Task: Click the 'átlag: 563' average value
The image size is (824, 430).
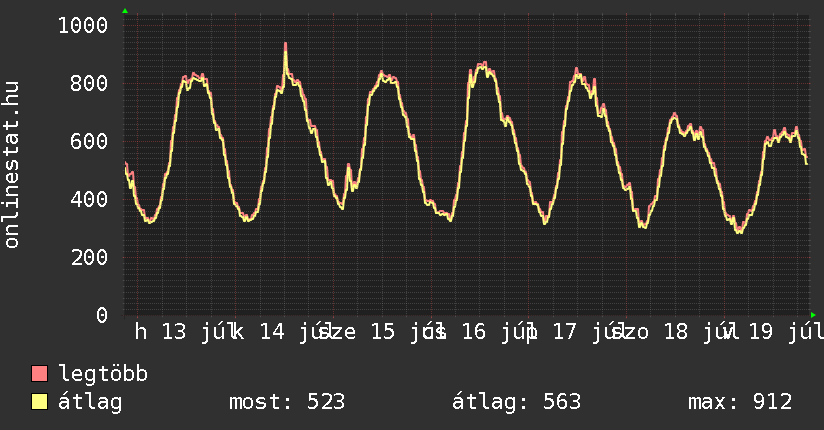Action: pyautogui.click(x=517, y=402)
